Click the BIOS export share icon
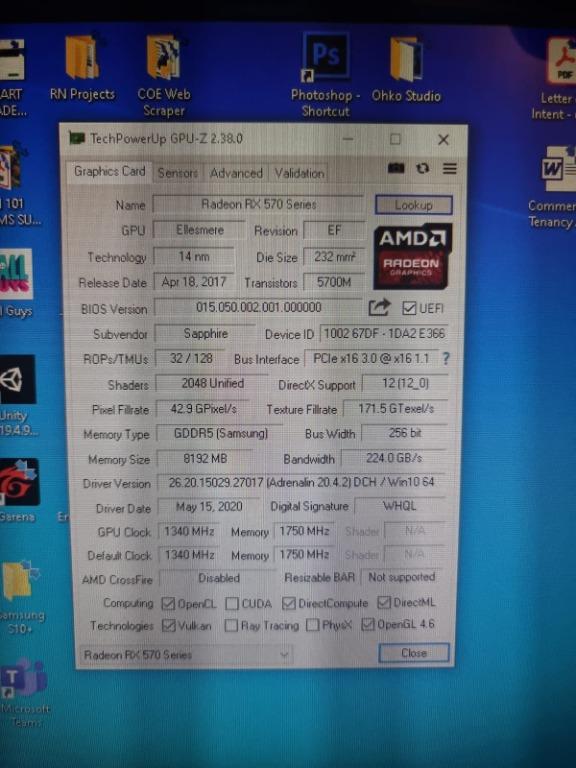 click(x=380, y=308)
